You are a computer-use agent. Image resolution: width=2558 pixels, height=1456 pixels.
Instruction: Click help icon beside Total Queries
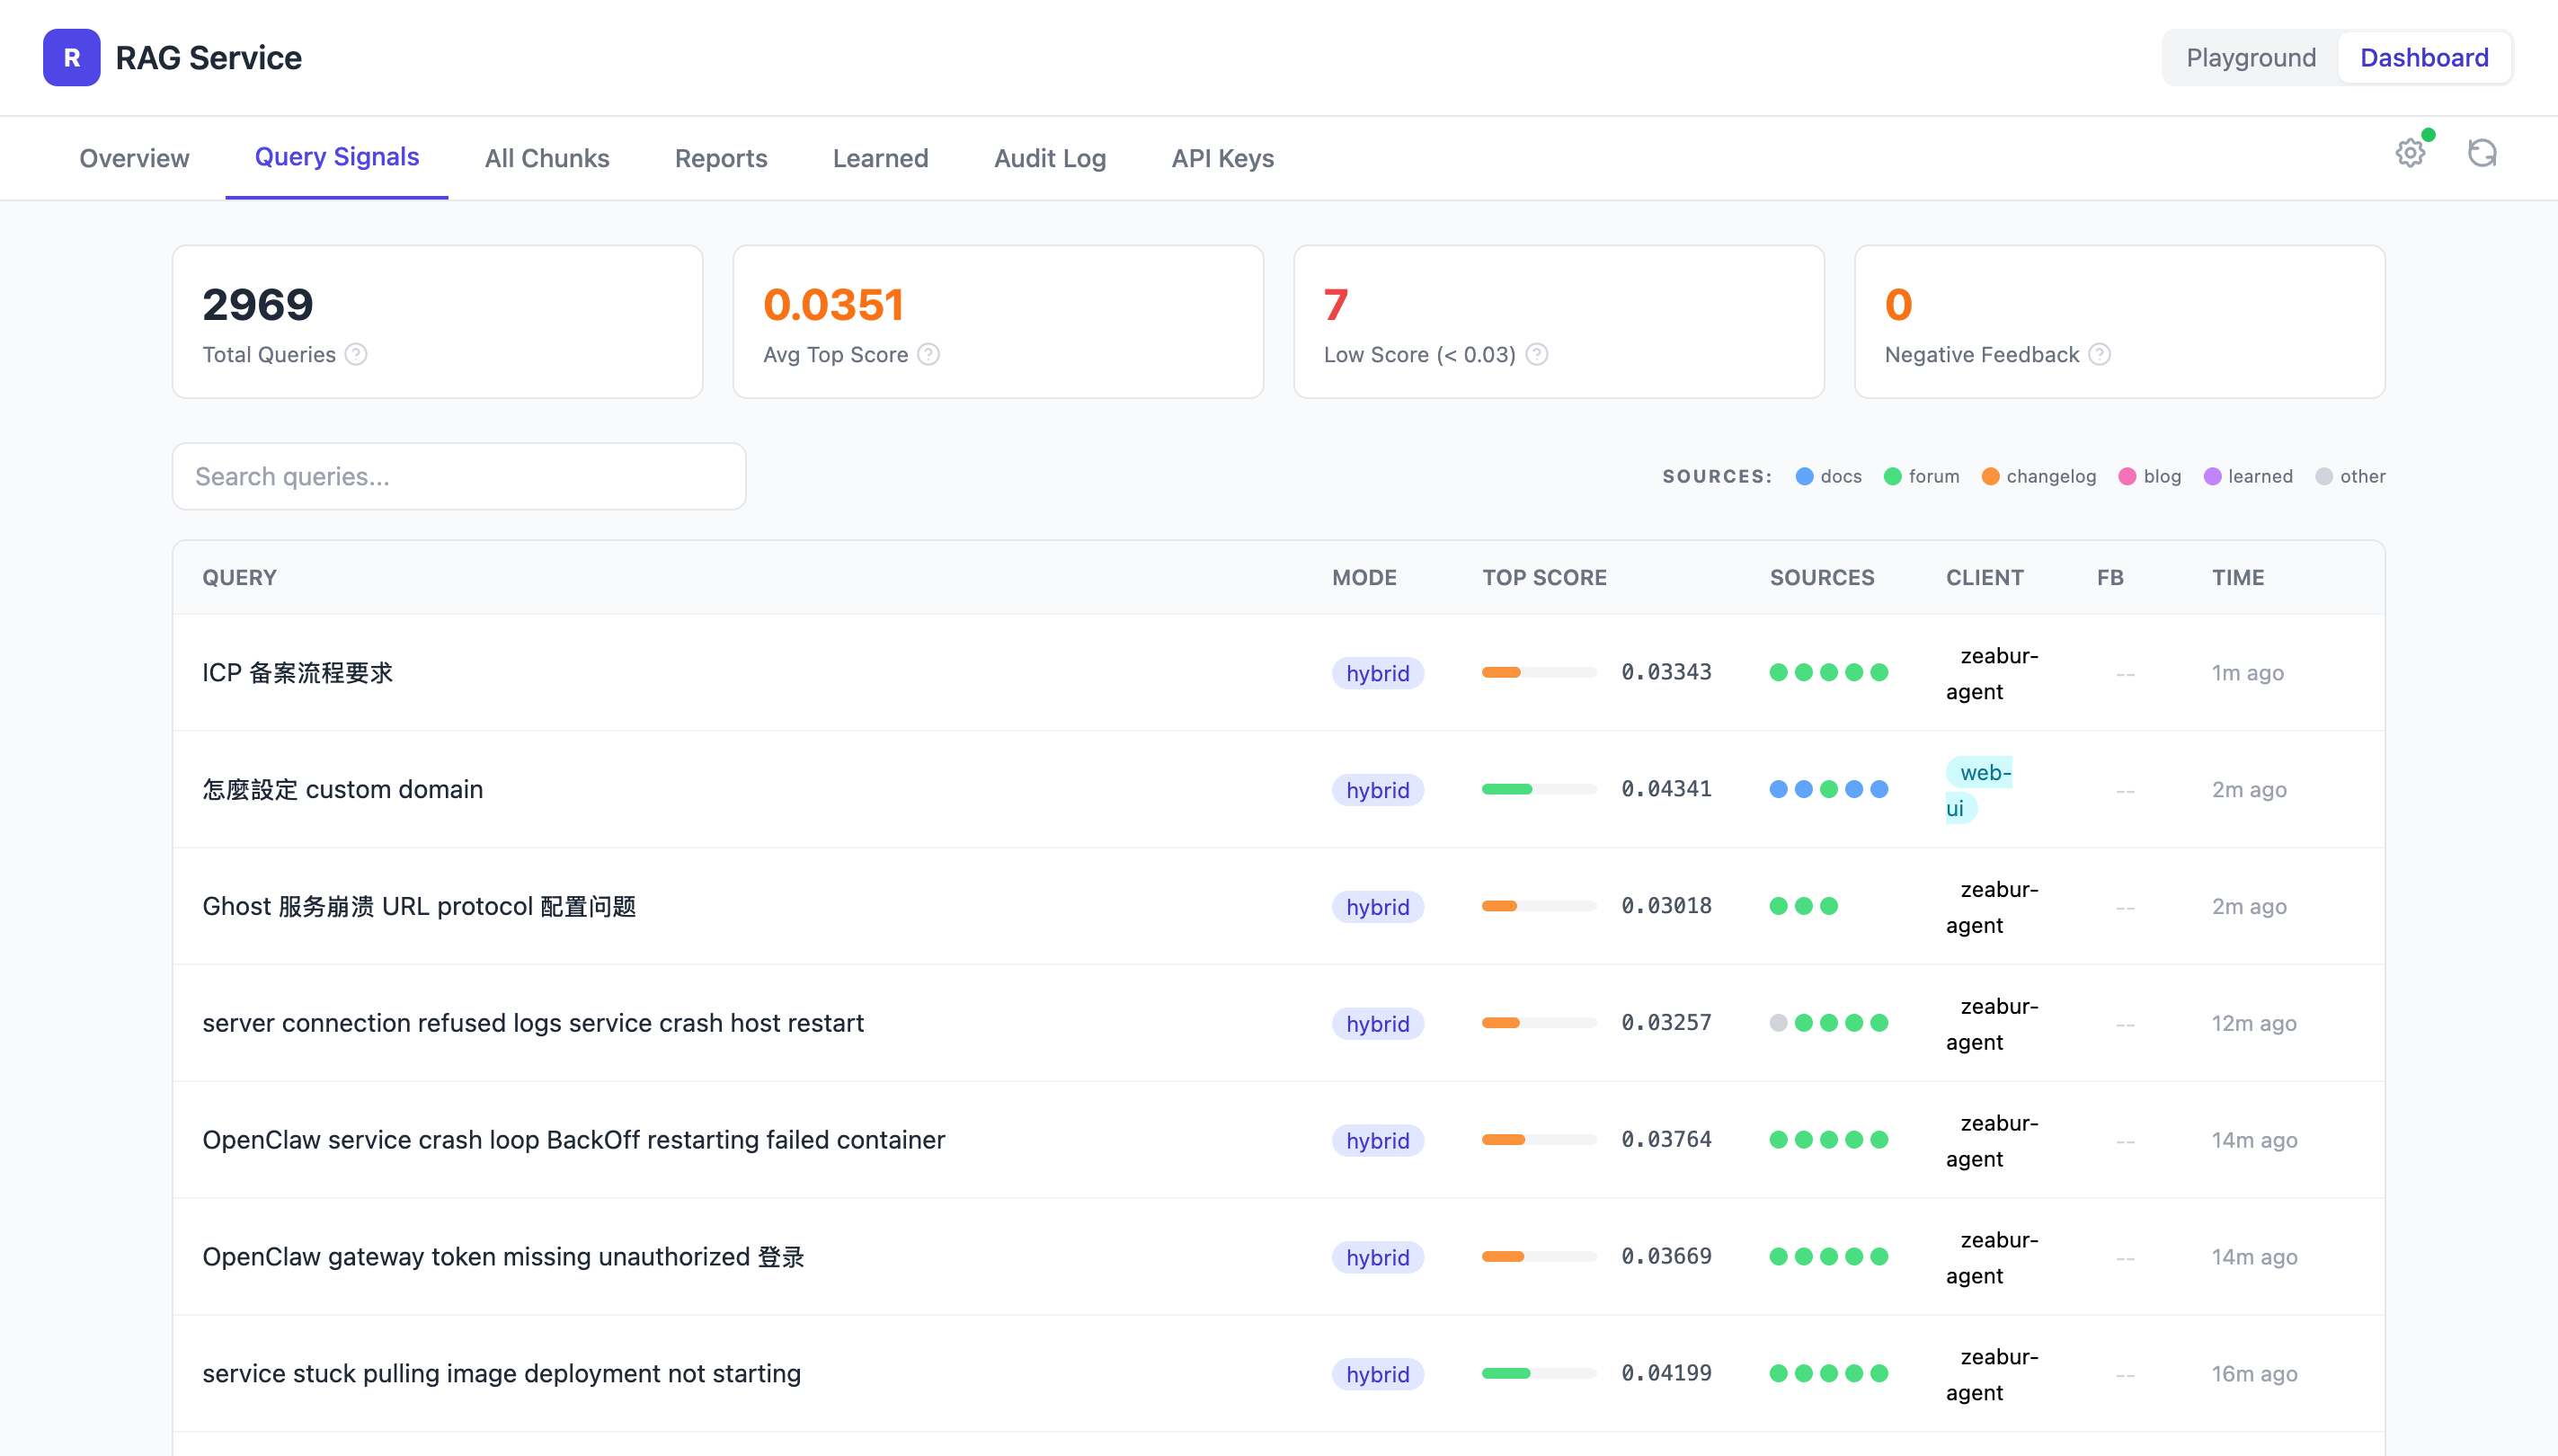tap(356, 354)
